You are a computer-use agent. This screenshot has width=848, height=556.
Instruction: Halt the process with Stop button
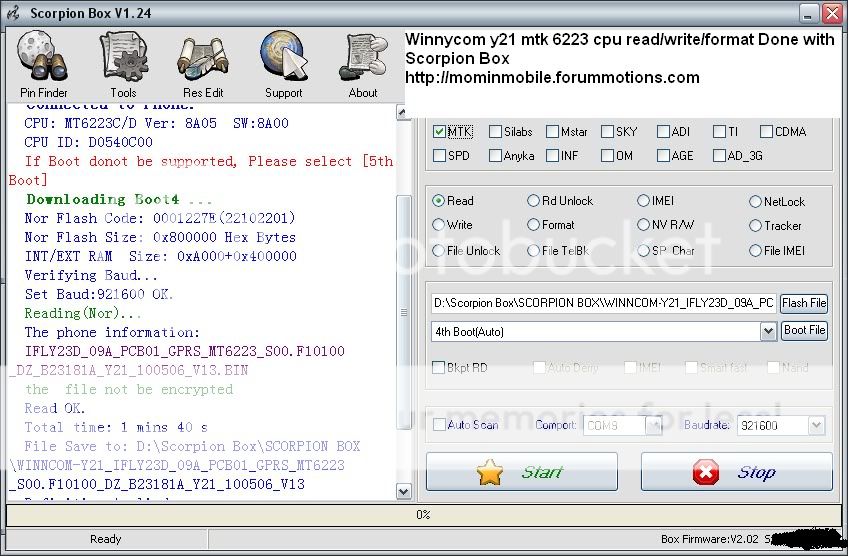(x=737, y=472)
